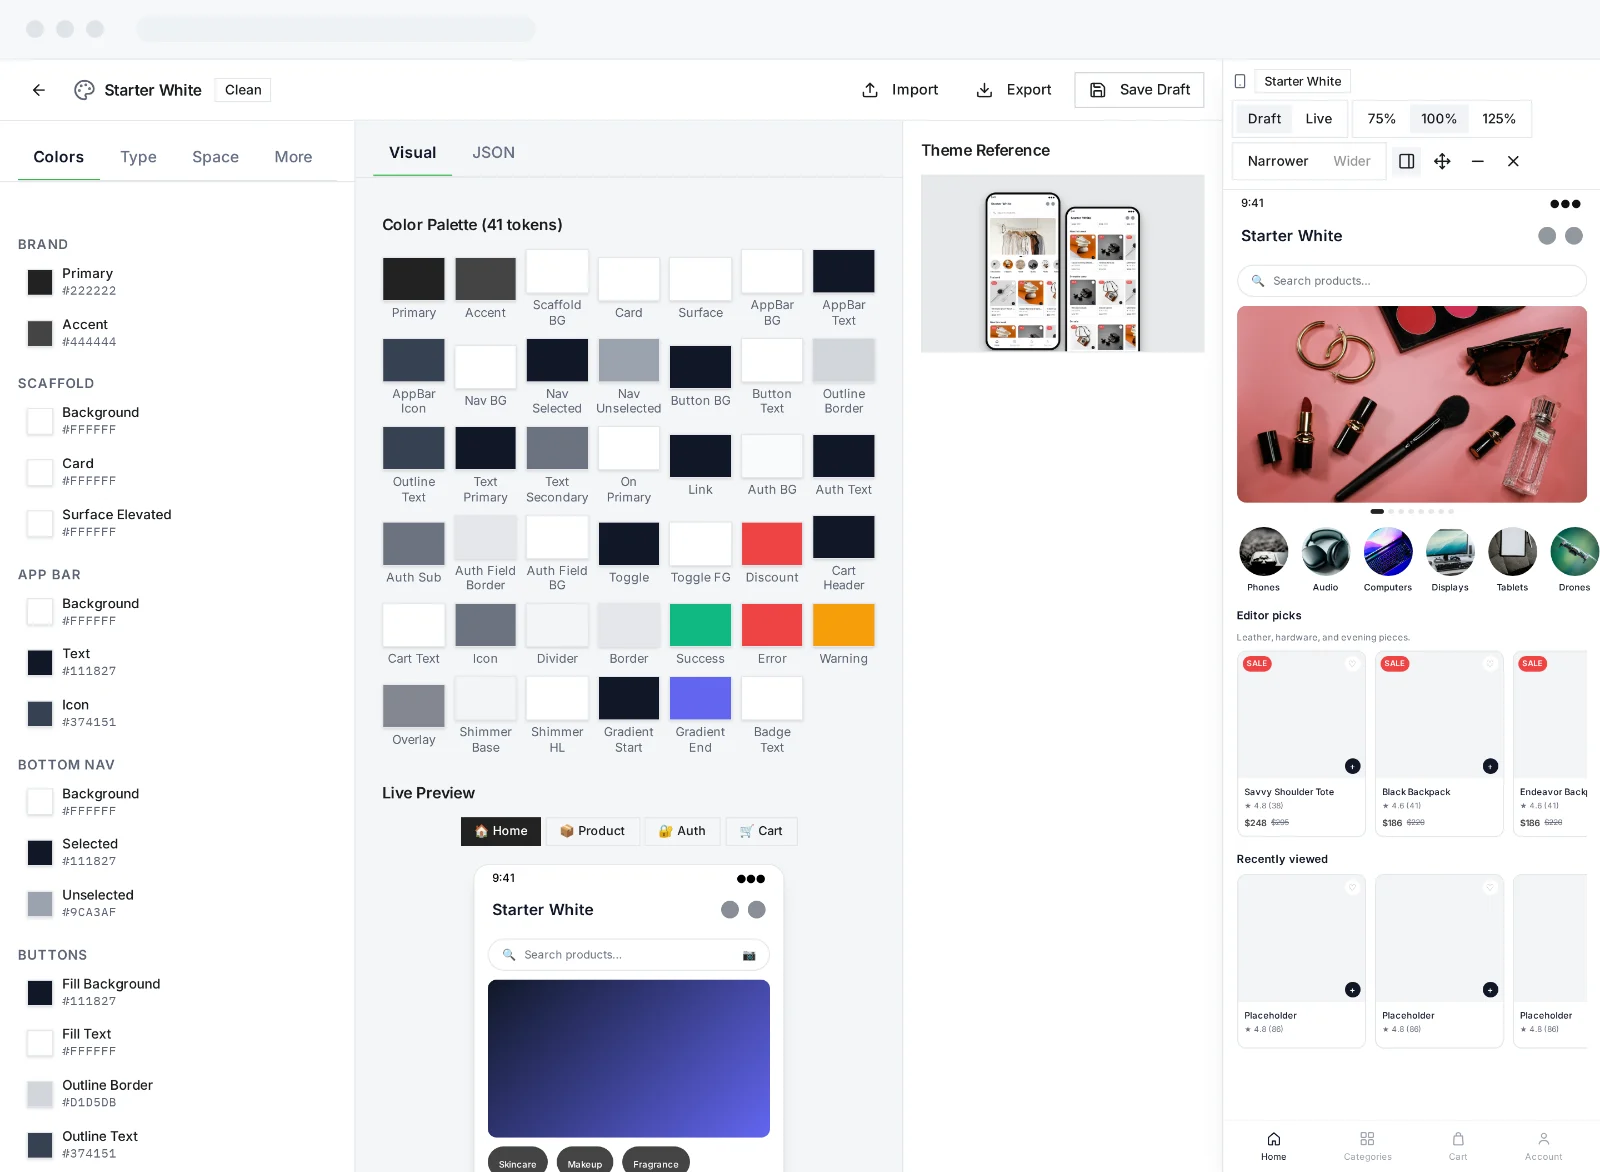
Task: Click the Clean tag beside theme name
Action: 243,90
